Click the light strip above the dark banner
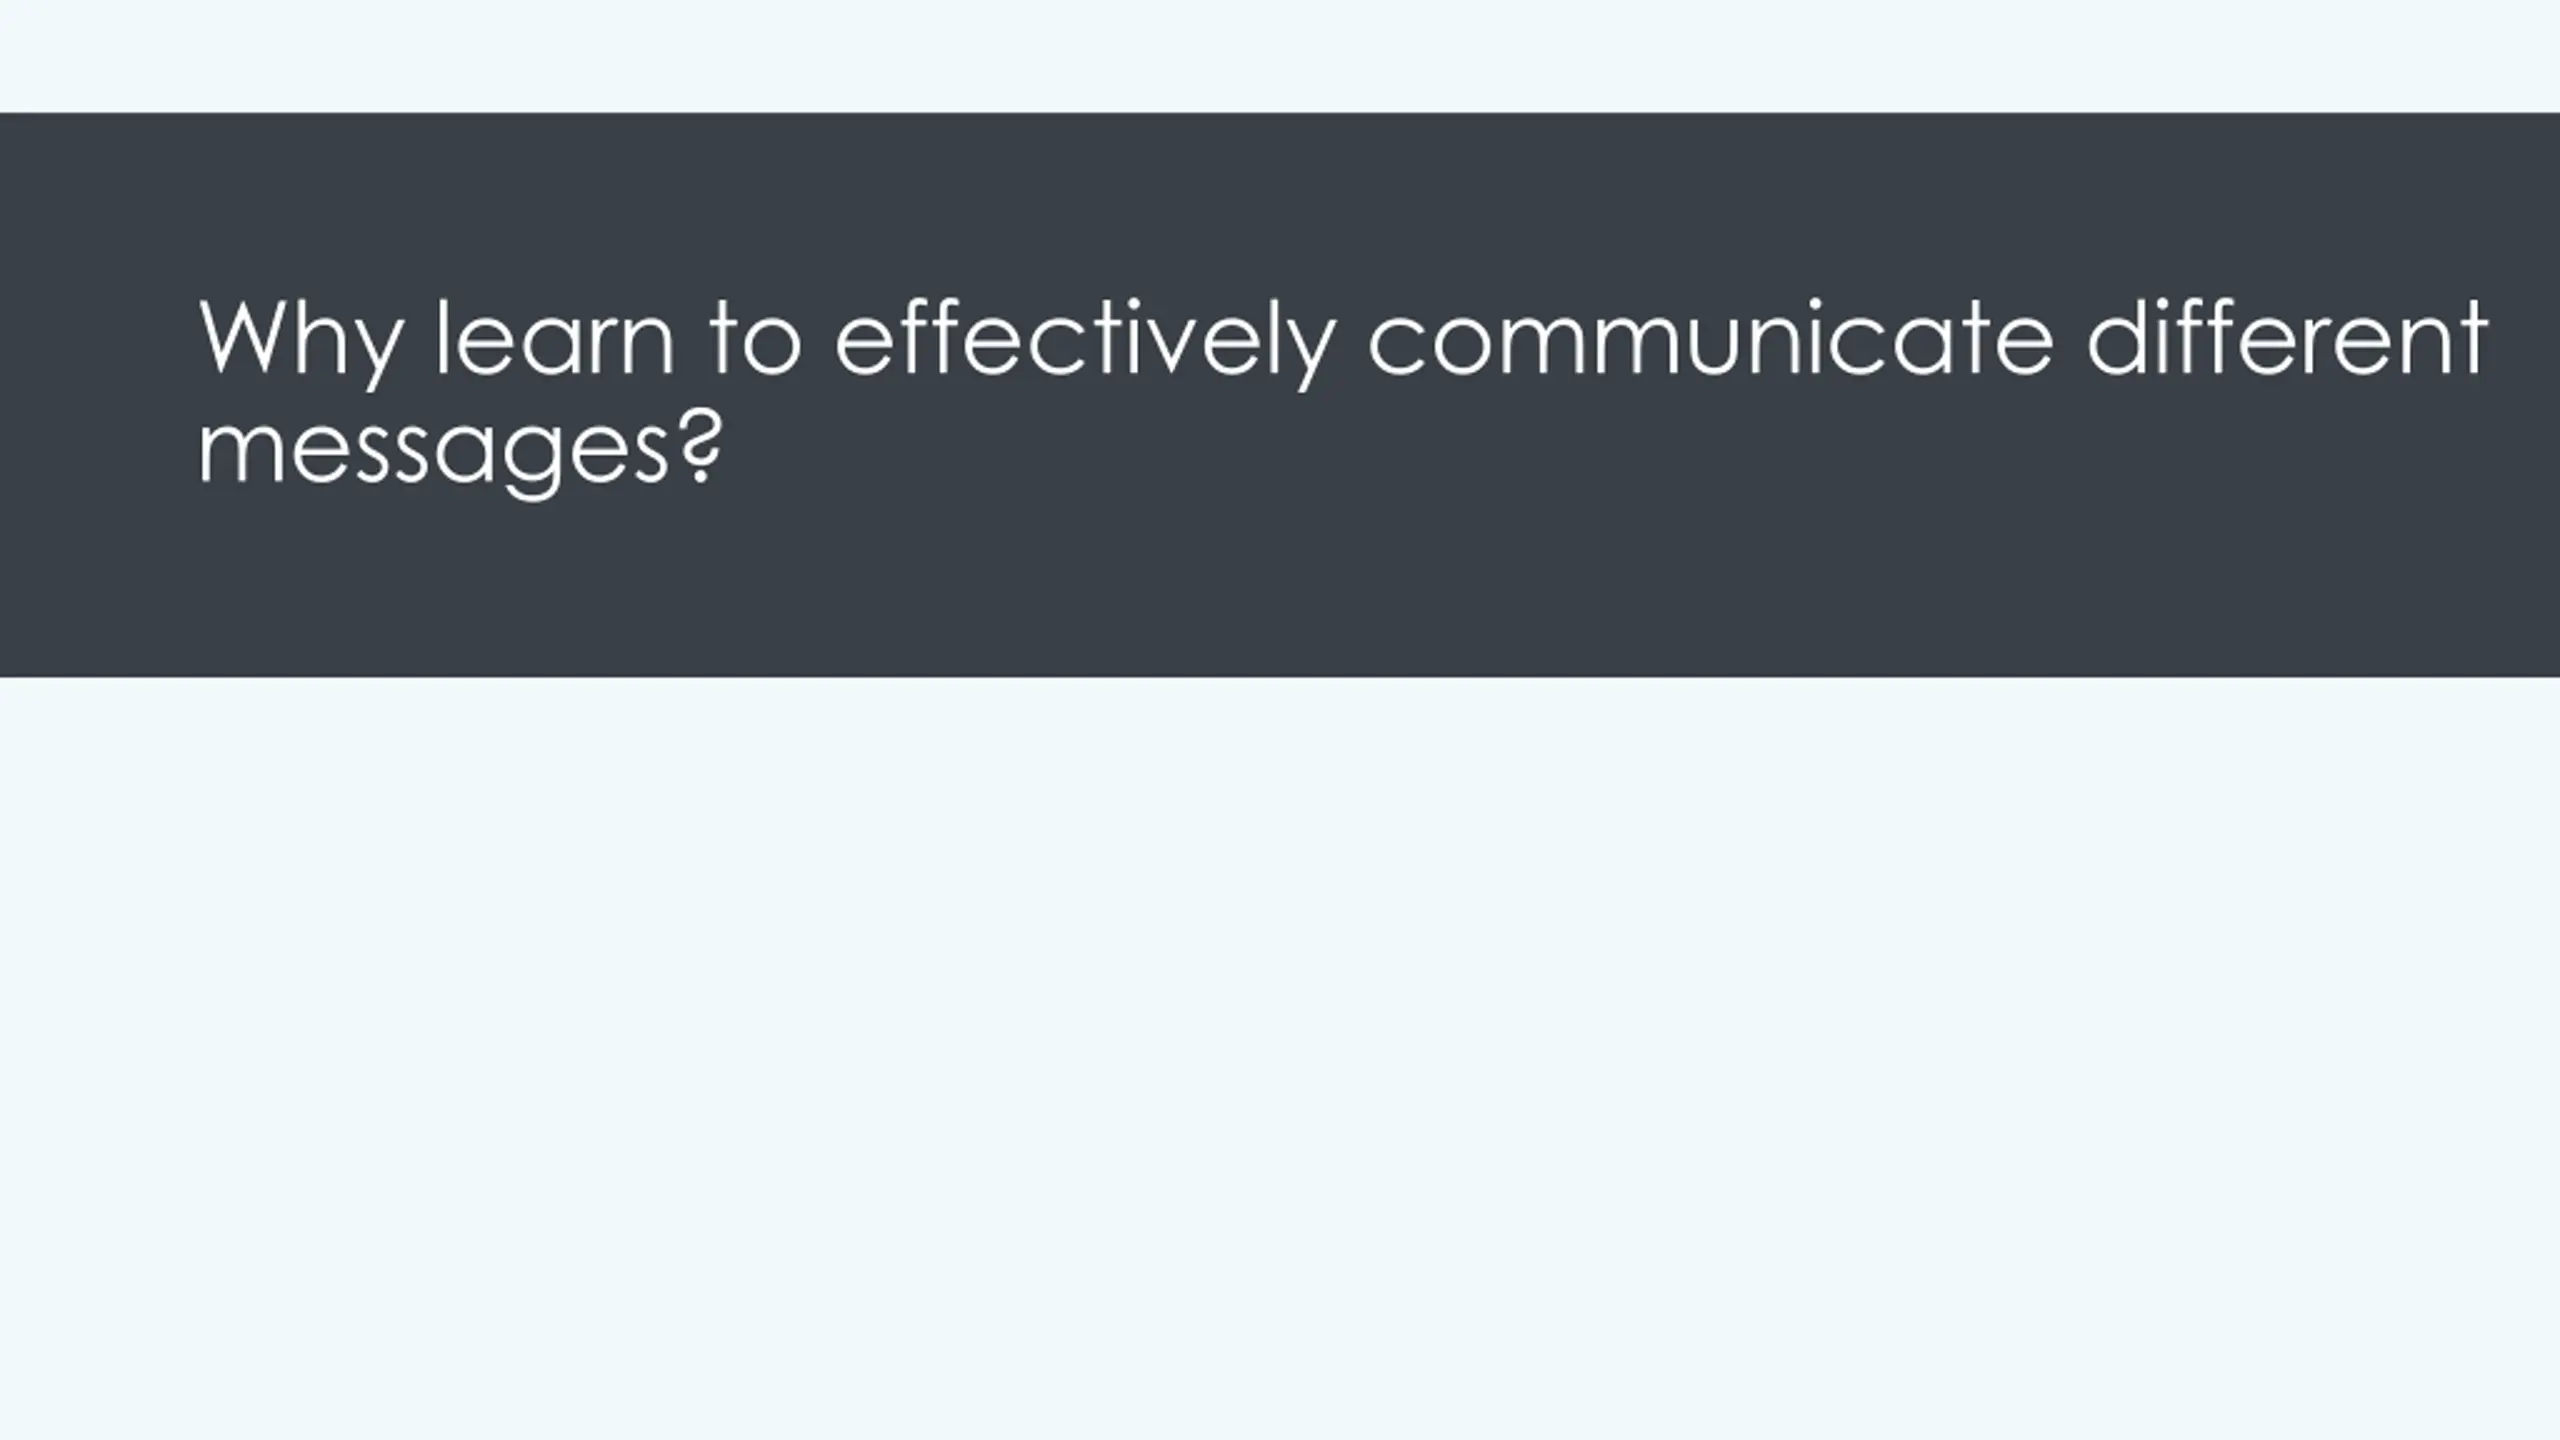2560x1440 pixels. (x=1280, y=56)
